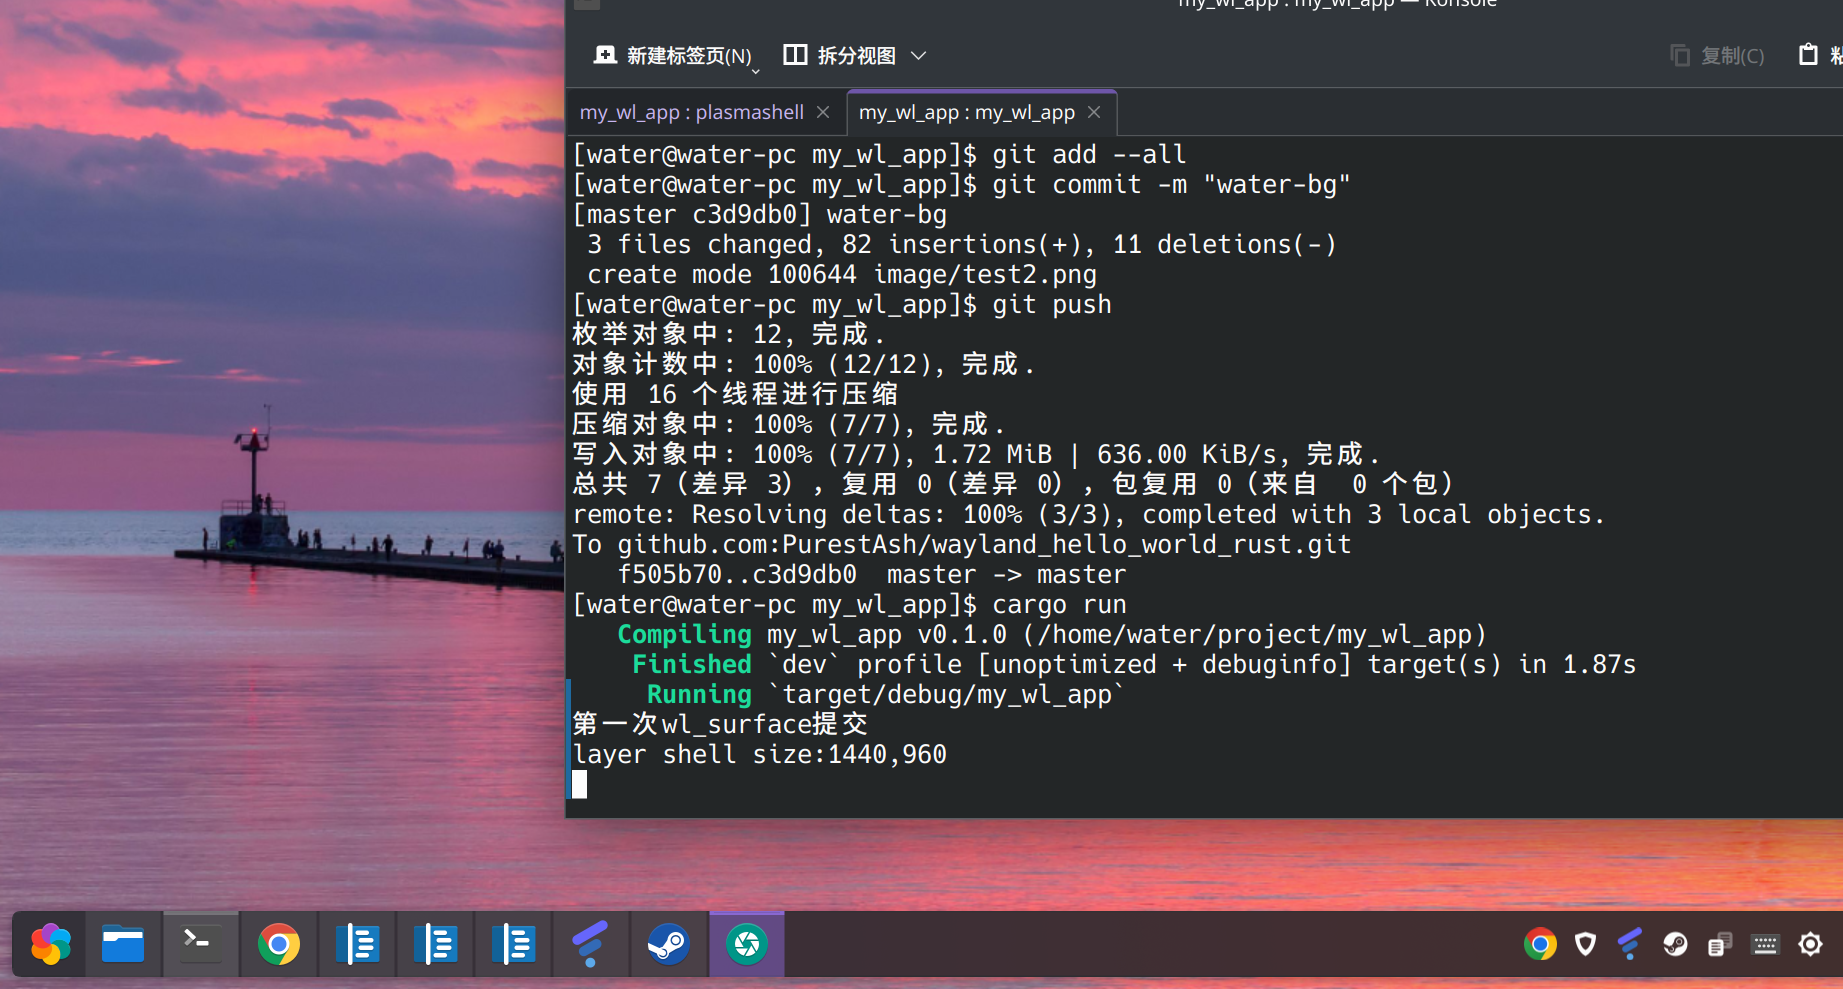Click the "git push" command line
Image resolution: width=1843 pixels, height=989 pixels.
click(1052, 305)
